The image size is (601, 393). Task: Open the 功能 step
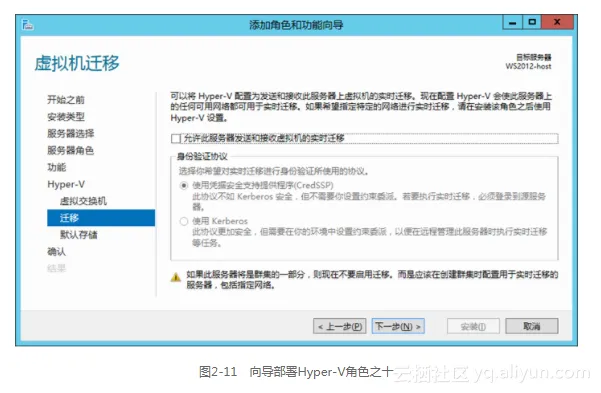(x=57, y=167)
